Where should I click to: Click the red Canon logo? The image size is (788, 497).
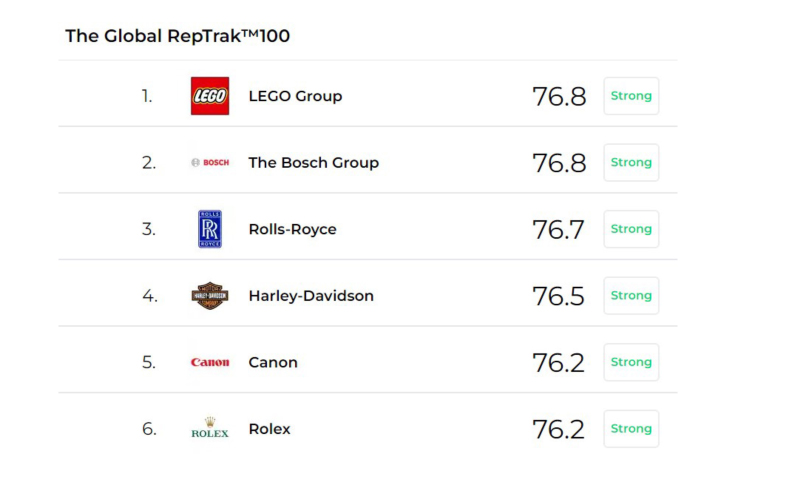click(x=210, y=362)
